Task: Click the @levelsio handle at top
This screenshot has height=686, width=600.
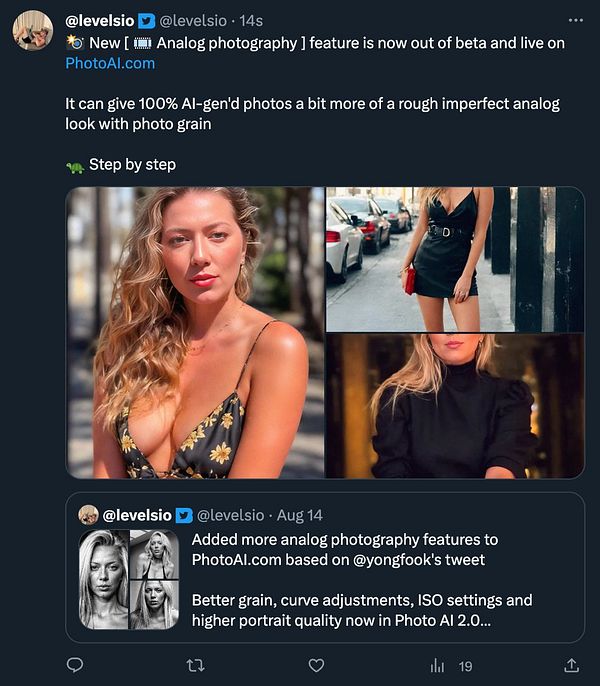Action: point(197,19)
